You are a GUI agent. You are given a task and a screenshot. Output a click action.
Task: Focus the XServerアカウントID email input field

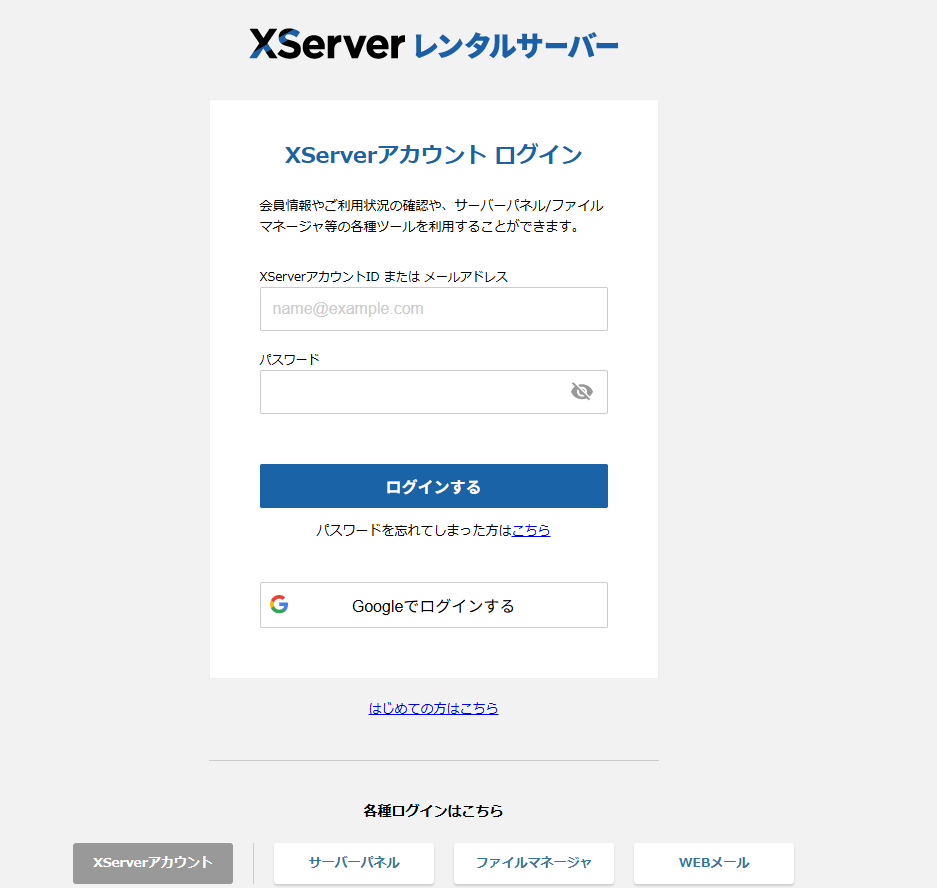[x=434, y=309]
